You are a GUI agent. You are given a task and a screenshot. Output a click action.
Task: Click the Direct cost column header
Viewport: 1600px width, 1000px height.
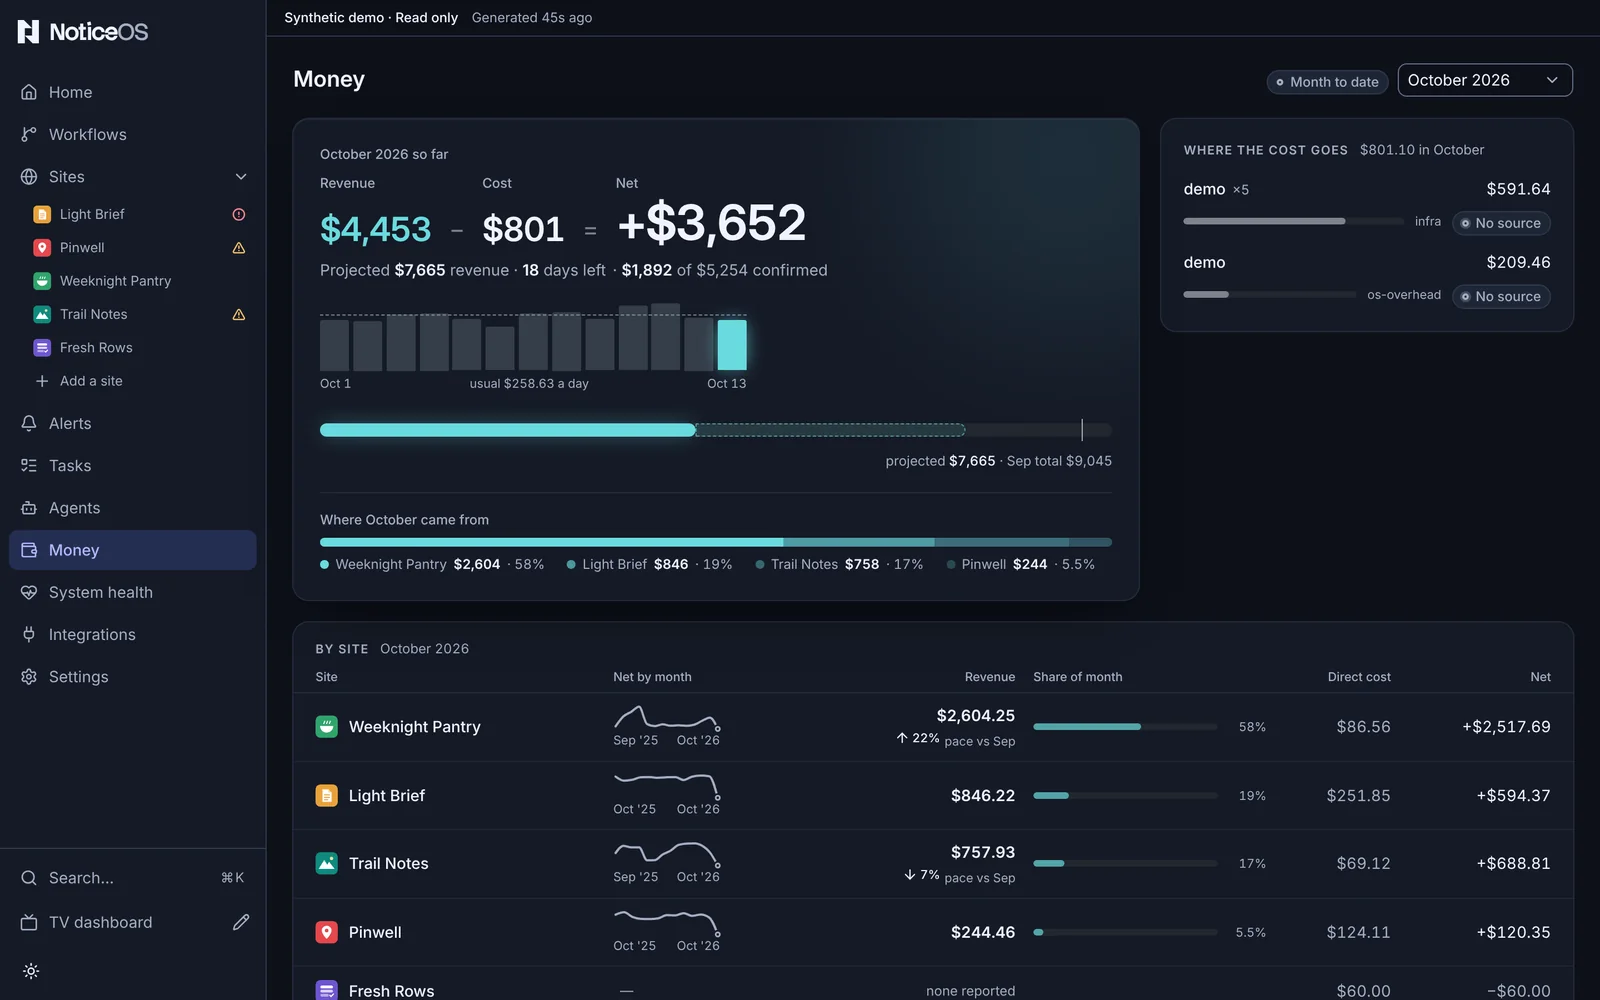(1359, 677)
